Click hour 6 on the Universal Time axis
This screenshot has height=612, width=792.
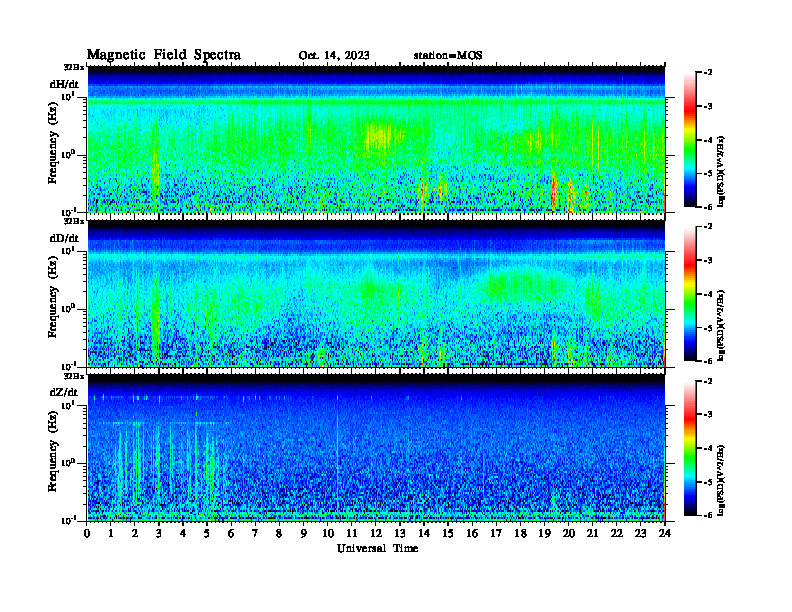[231, 533]
